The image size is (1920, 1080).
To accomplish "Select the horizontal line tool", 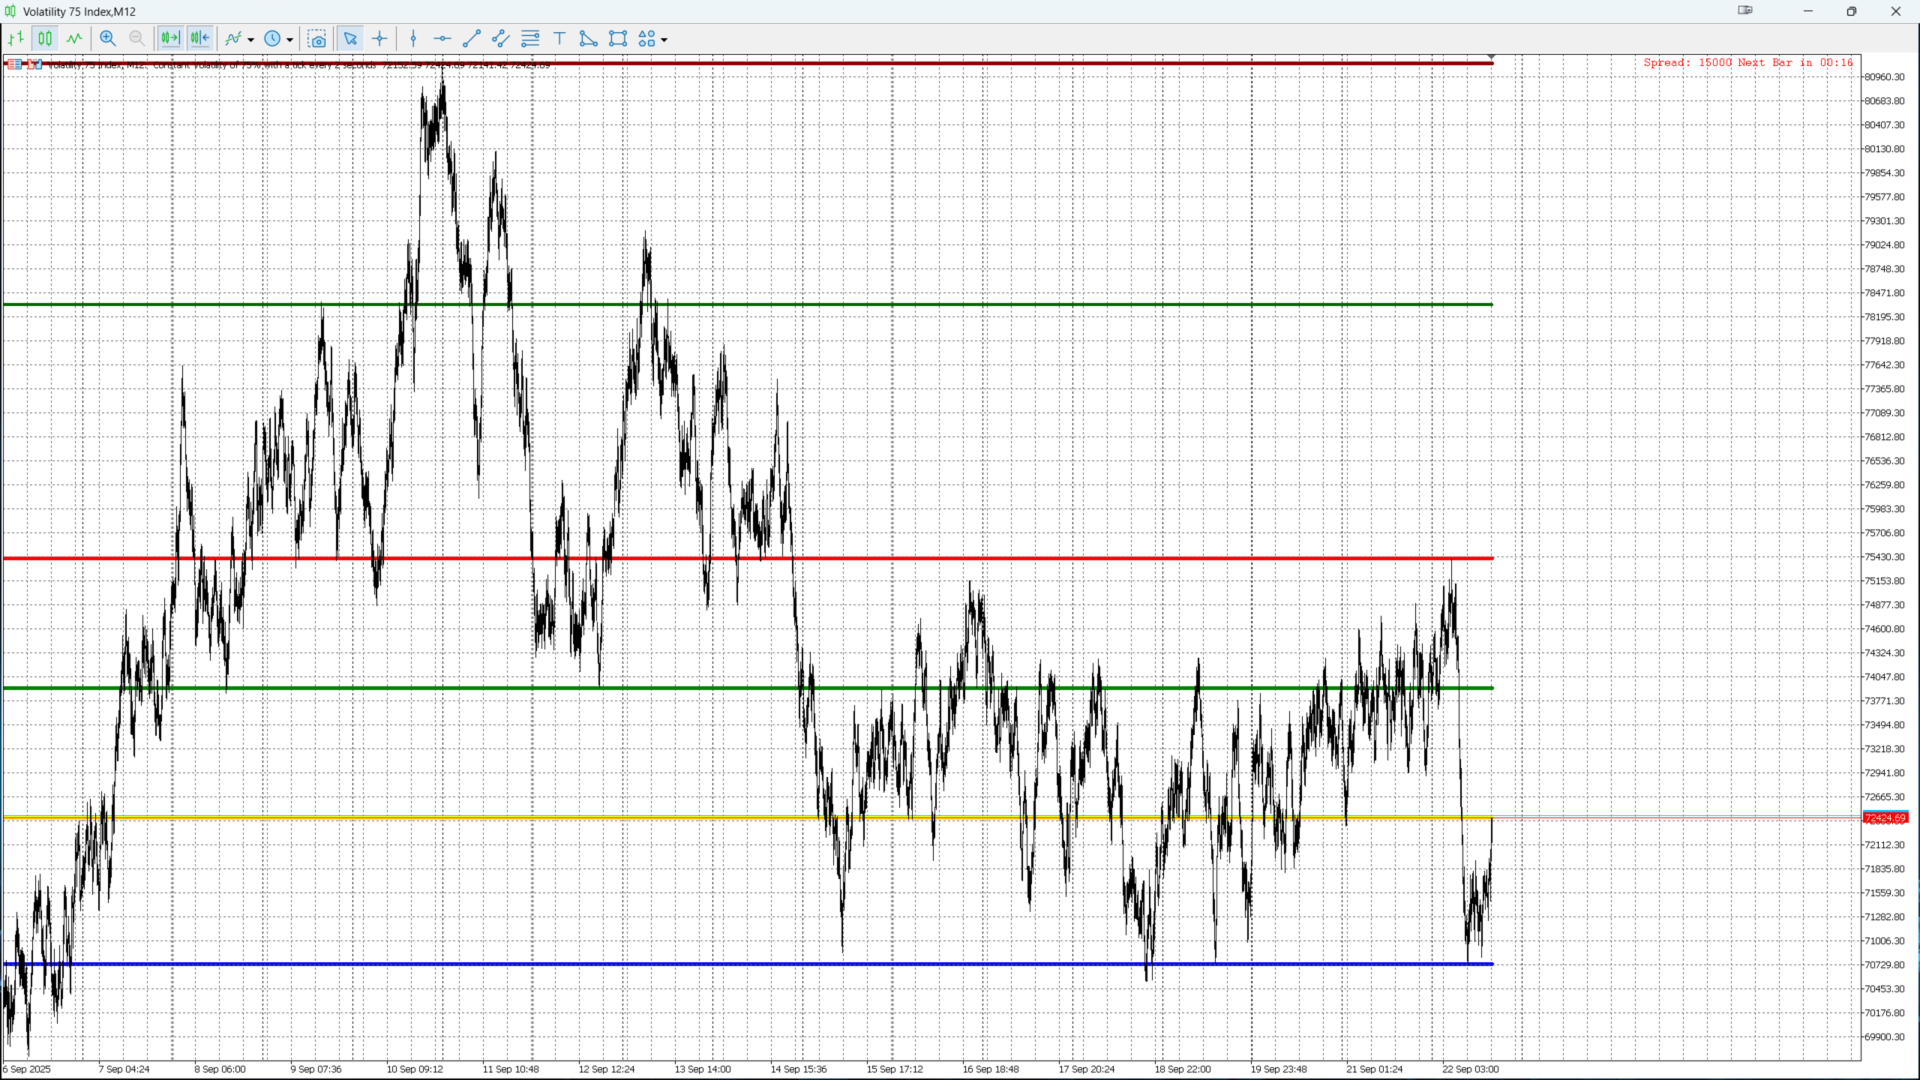I will click(x=442, y=39).
